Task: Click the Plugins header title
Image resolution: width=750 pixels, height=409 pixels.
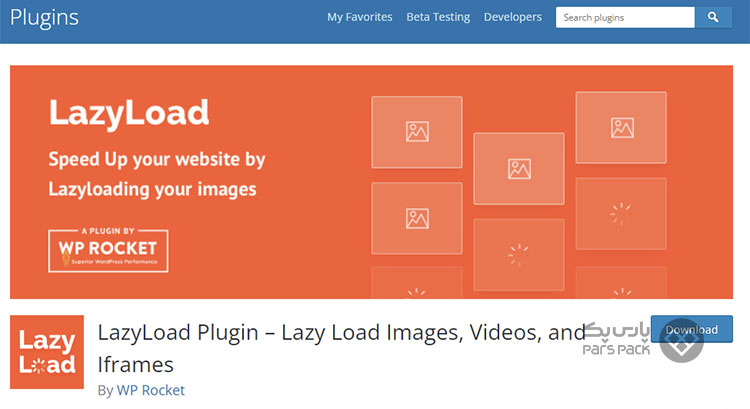Action: [x=44, y=18]
